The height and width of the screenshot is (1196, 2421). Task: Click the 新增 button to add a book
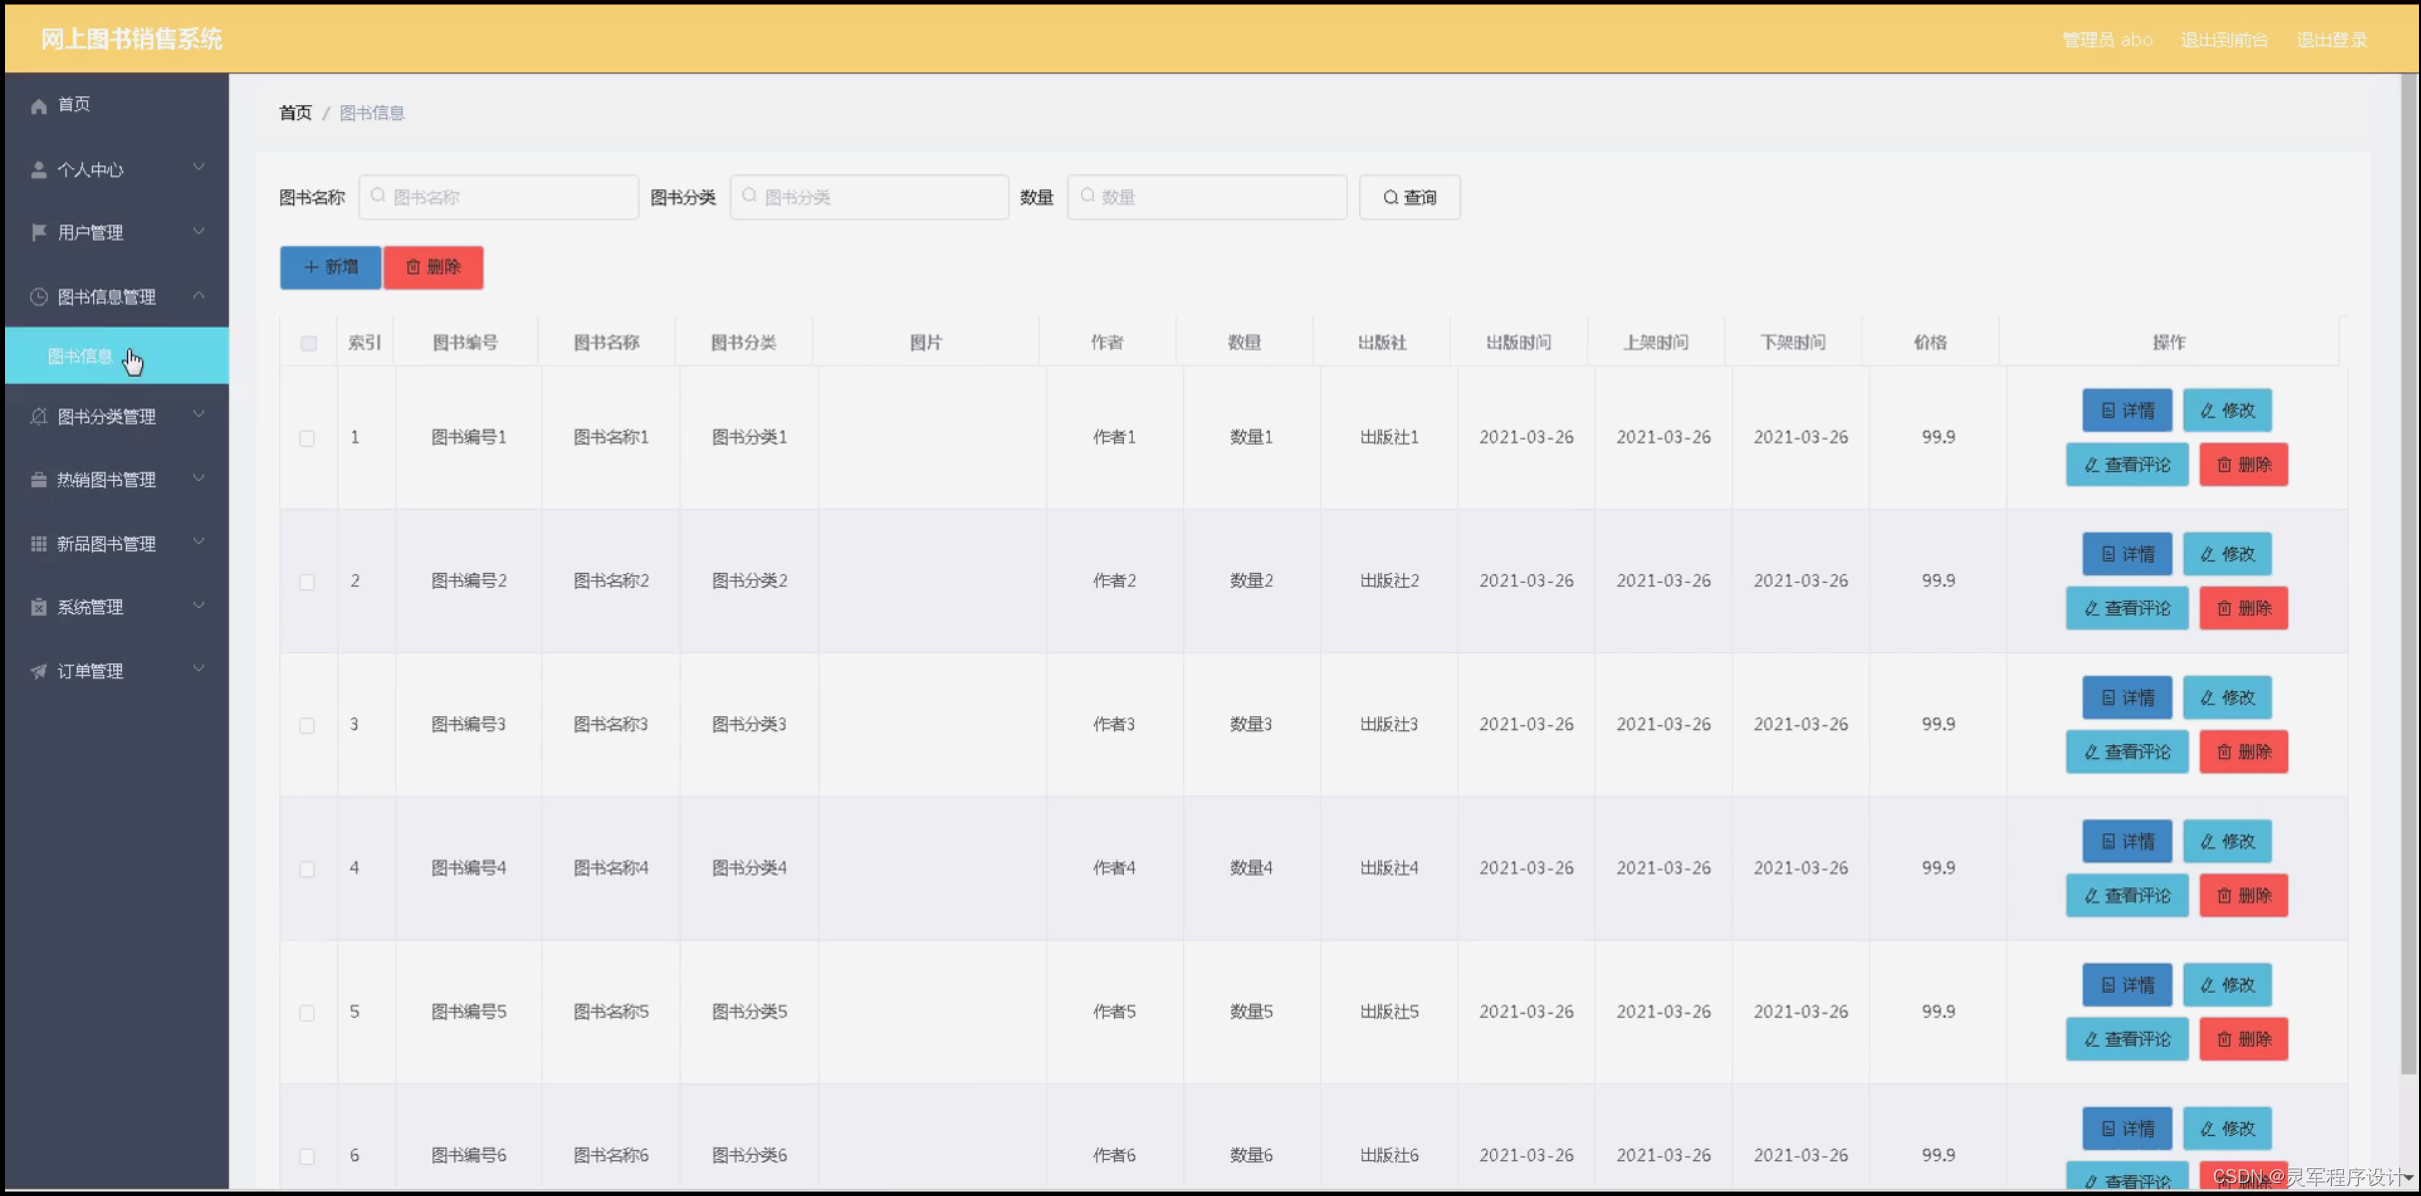click(330, 267)
